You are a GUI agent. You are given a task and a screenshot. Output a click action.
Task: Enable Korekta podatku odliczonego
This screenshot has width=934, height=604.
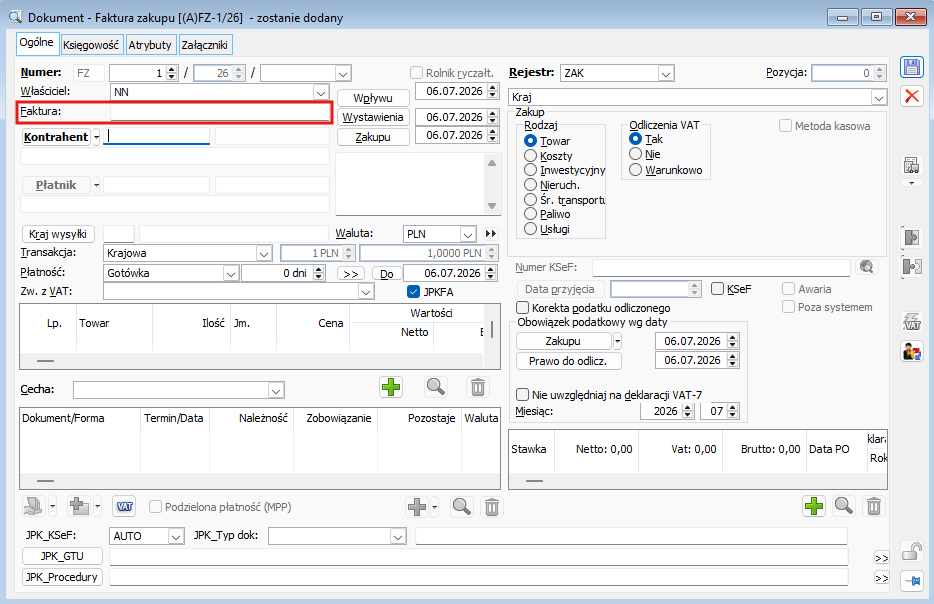tap(522, 307)
